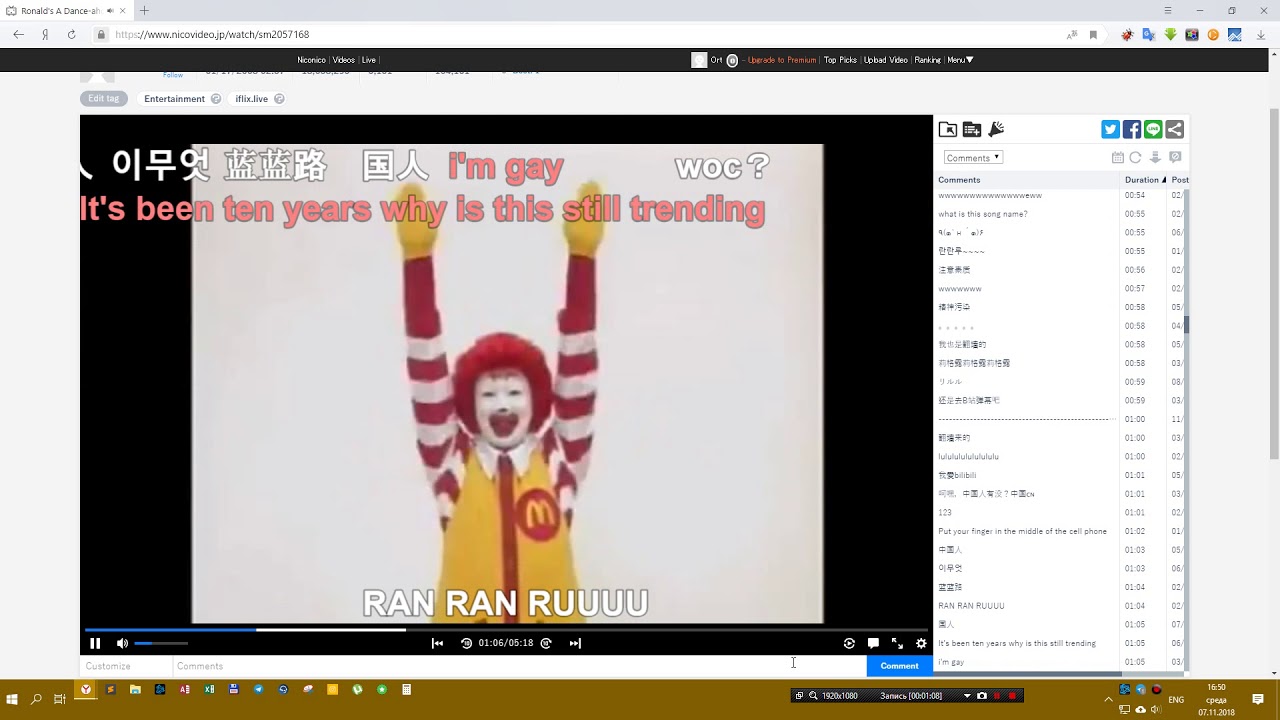1280x720 pixels.
Task: Toggle comment overlay visibility in the player
Action: pyautogui.click(x=873, y=643)
